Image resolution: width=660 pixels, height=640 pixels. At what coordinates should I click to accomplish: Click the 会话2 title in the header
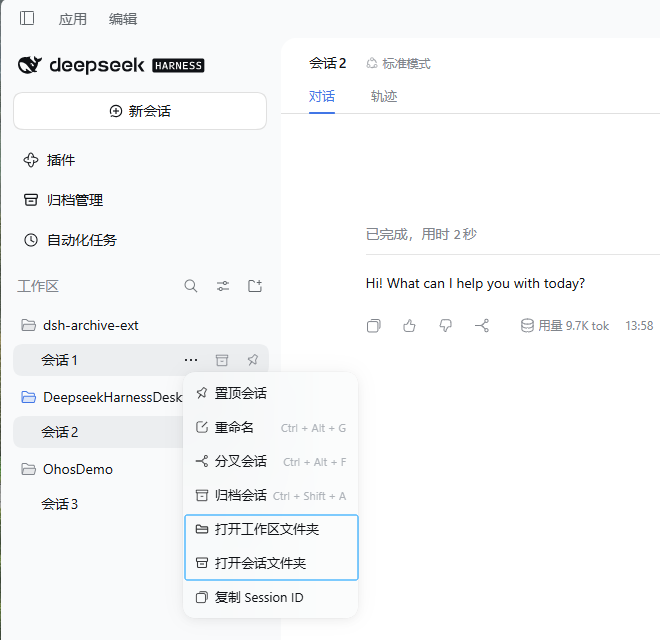coord(327,63)
